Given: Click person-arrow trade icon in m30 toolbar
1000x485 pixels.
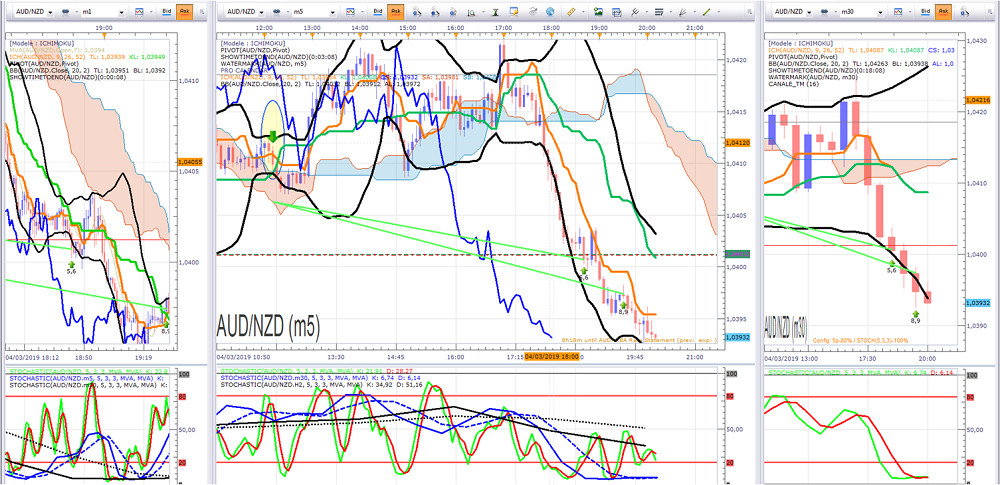Looking at the screenshot, I should (x=965, y=12).
